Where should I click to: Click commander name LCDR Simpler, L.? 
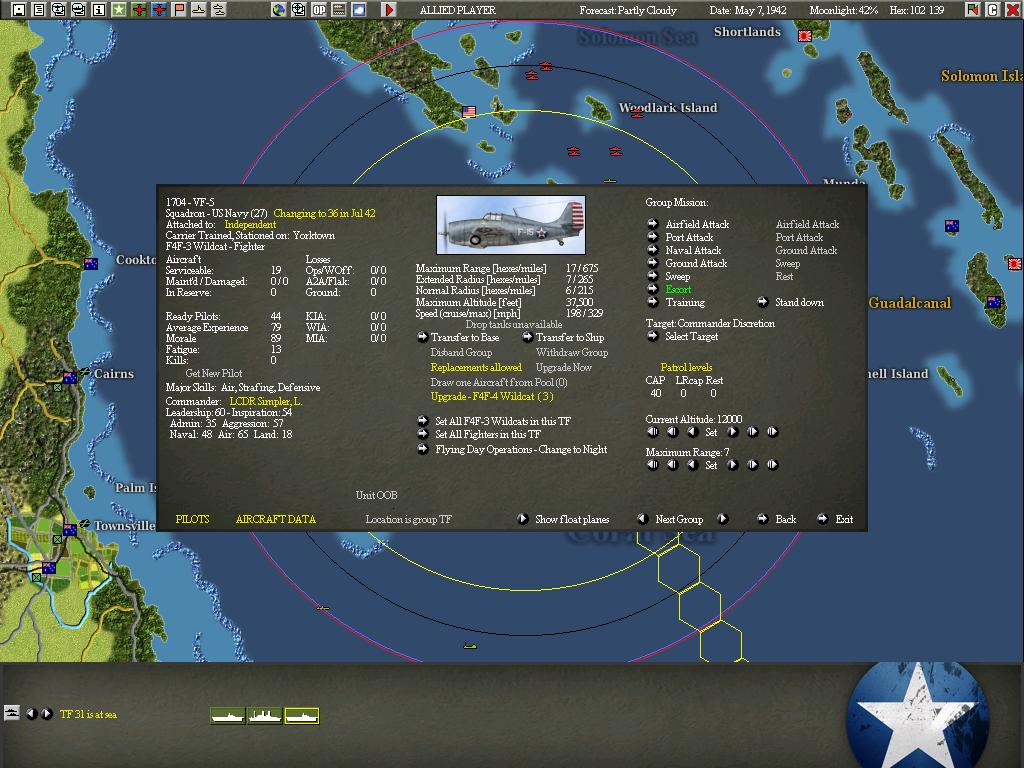point(266,401)
